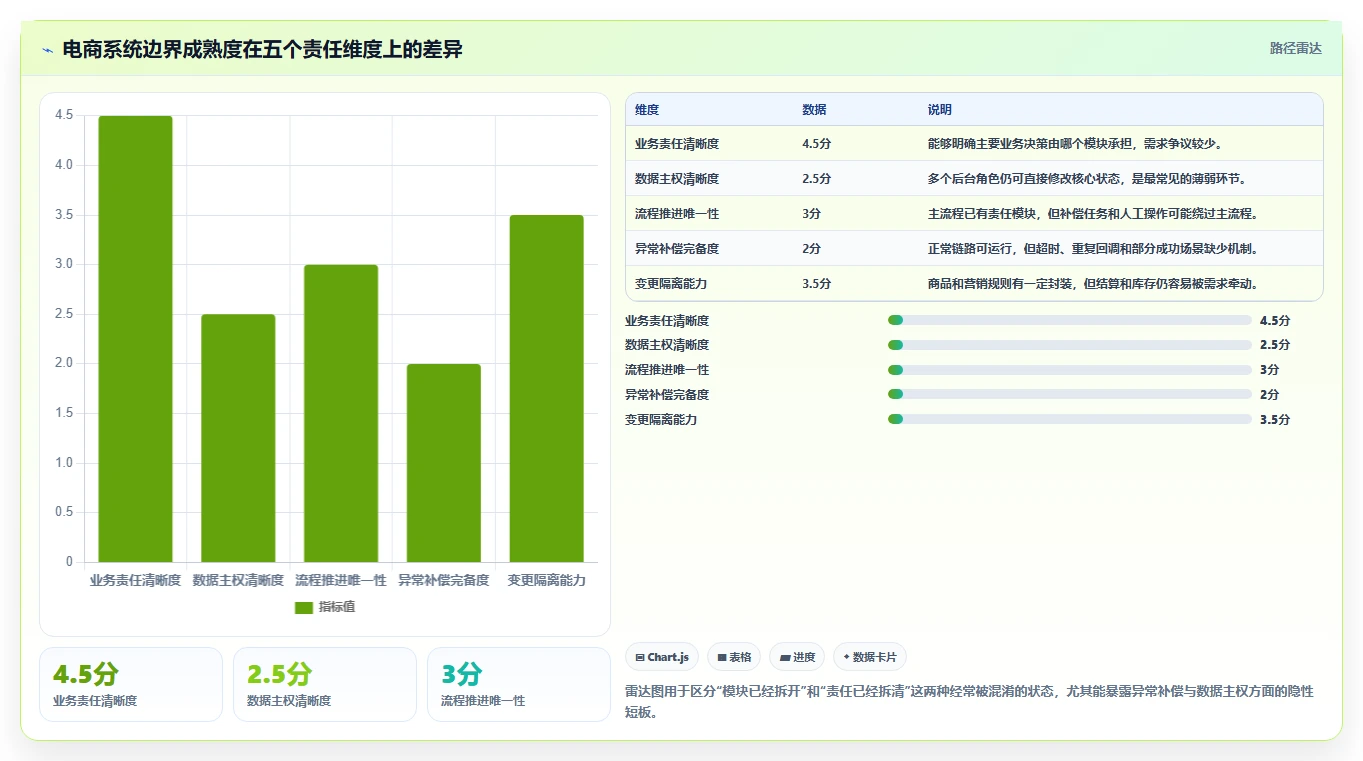Click the 2.5分 value in table
Image resolution: width=1363 pixels, height=761 pixels.
[817, 179]
